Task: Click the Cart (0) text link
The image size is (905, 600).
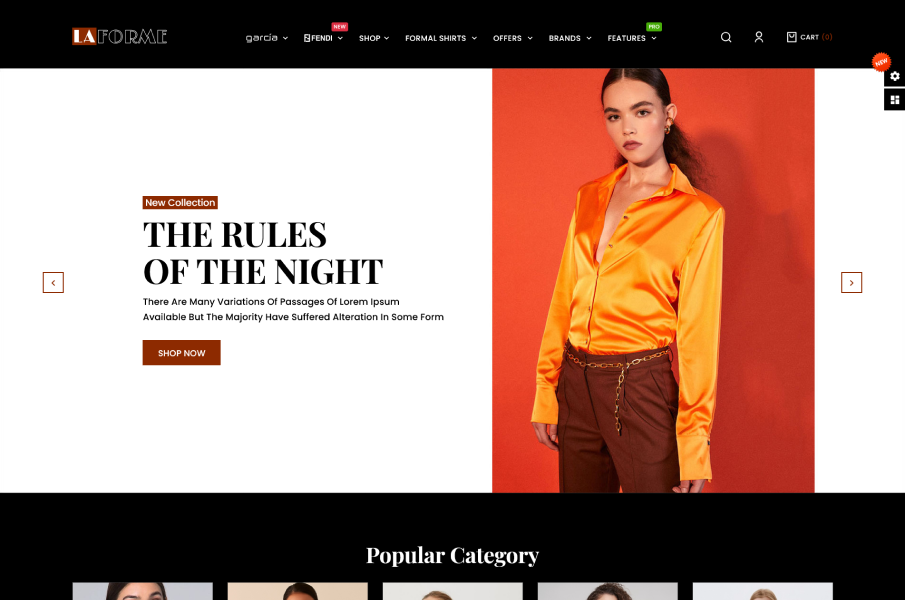Action: pos(816,37)
